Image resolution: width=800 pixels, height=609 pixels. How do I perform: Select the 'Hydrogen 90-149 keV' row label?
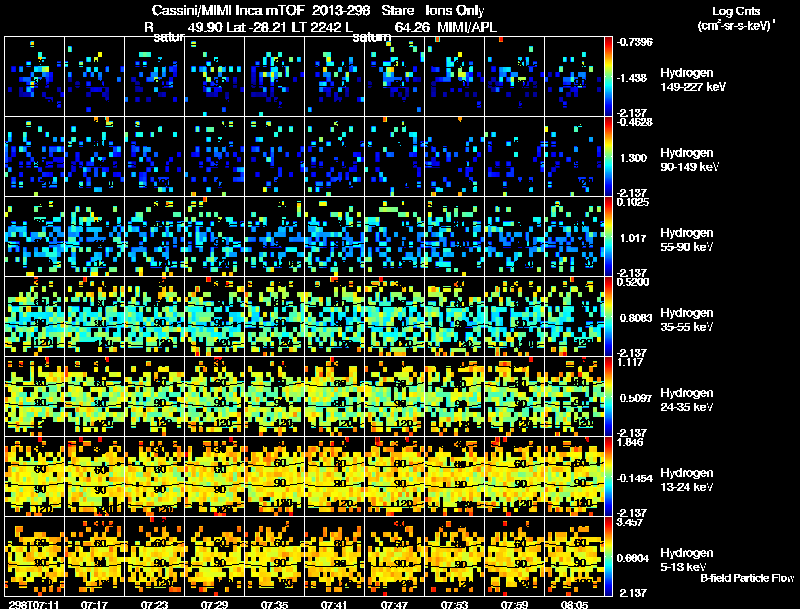click(x=689, y=160)
